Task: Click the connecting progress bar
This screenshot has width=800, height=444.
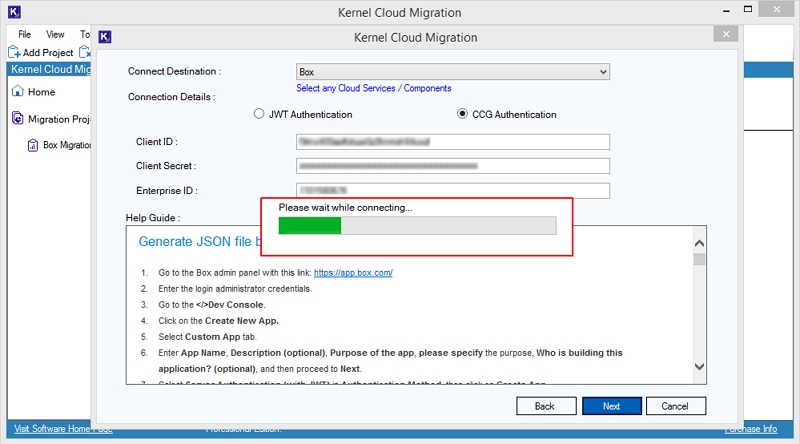Action: [x=417, y=226]
